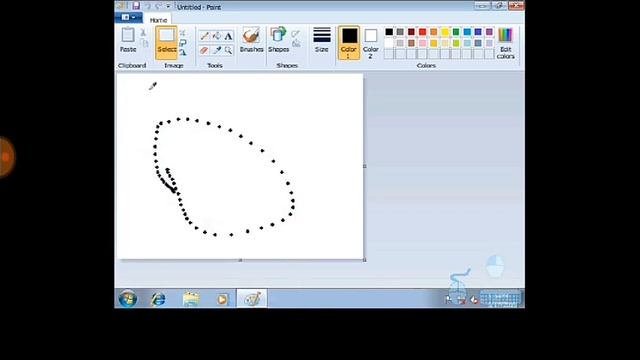Expand the Brushes label dropdown
Image resolution: width=640 pixels, height=360 pixels.
pyautogui.click(x=251, y=49)
